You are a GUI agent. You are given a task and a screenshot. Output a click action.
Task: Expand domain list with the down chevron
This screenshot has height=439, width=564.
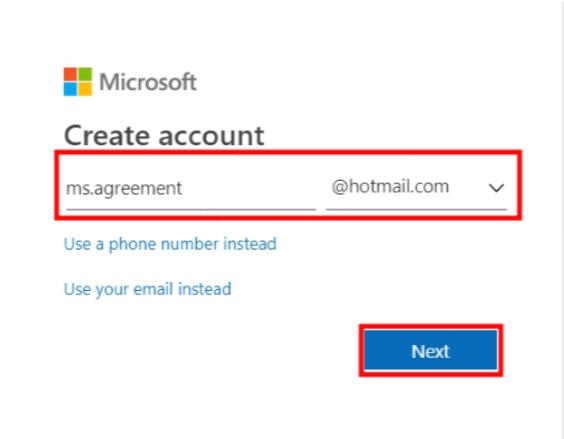(496, 187)
